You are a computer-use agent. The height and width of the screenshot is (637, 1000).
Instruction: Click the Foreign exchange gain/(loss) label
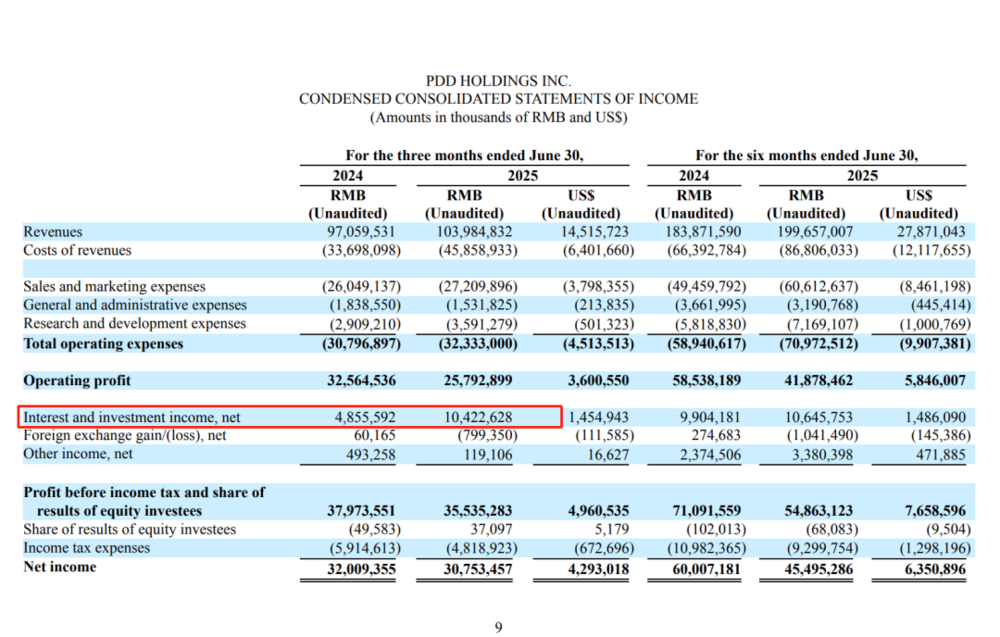(x=124, y=435)
